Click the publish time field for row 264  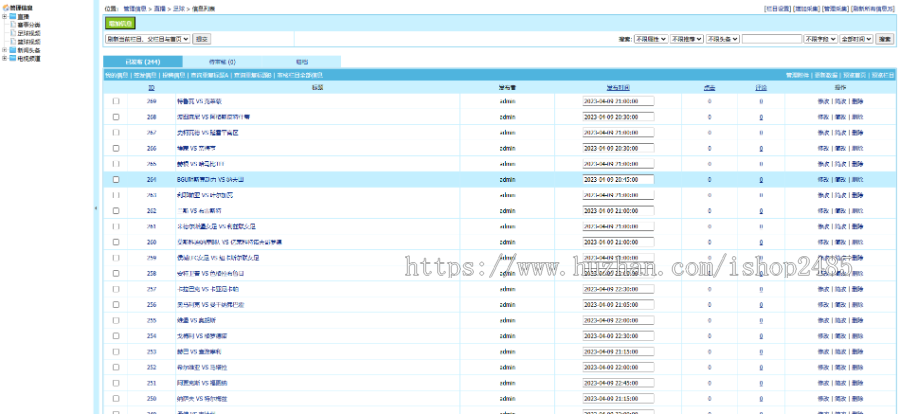point(618,179)
